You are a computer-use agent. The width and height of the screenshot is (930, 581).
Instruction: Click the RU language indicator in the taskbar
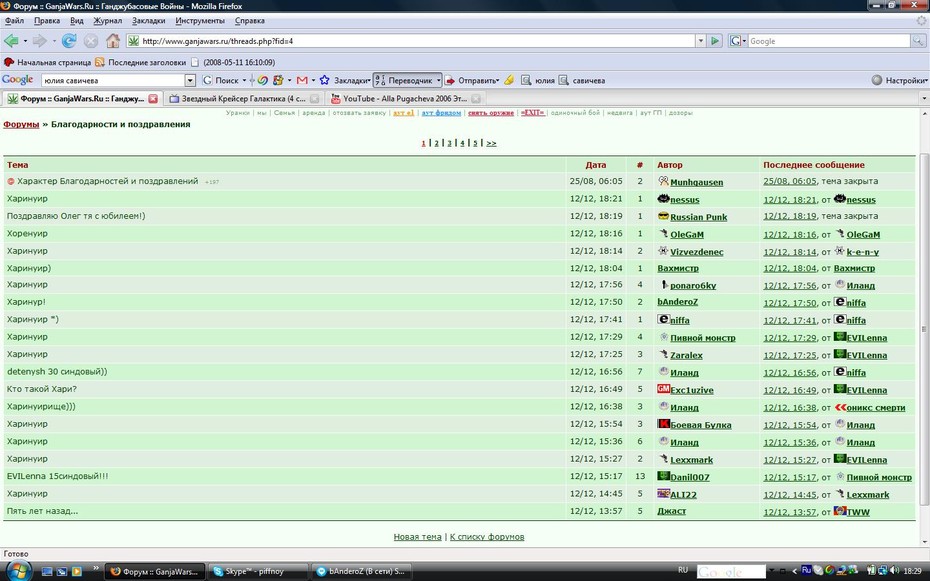[683, 570]
